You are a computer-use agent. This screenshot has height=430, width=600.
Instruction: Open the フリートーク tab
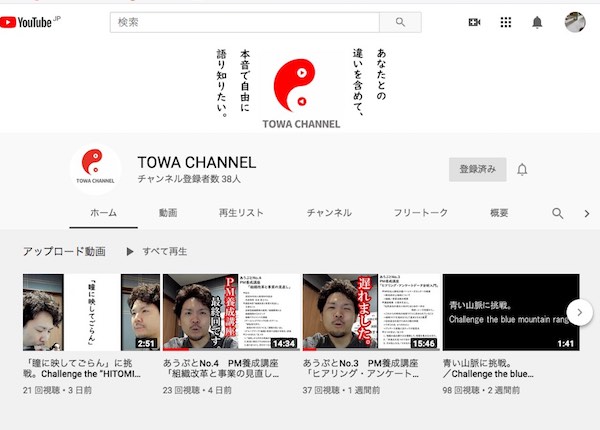click(x=421, y=213)
